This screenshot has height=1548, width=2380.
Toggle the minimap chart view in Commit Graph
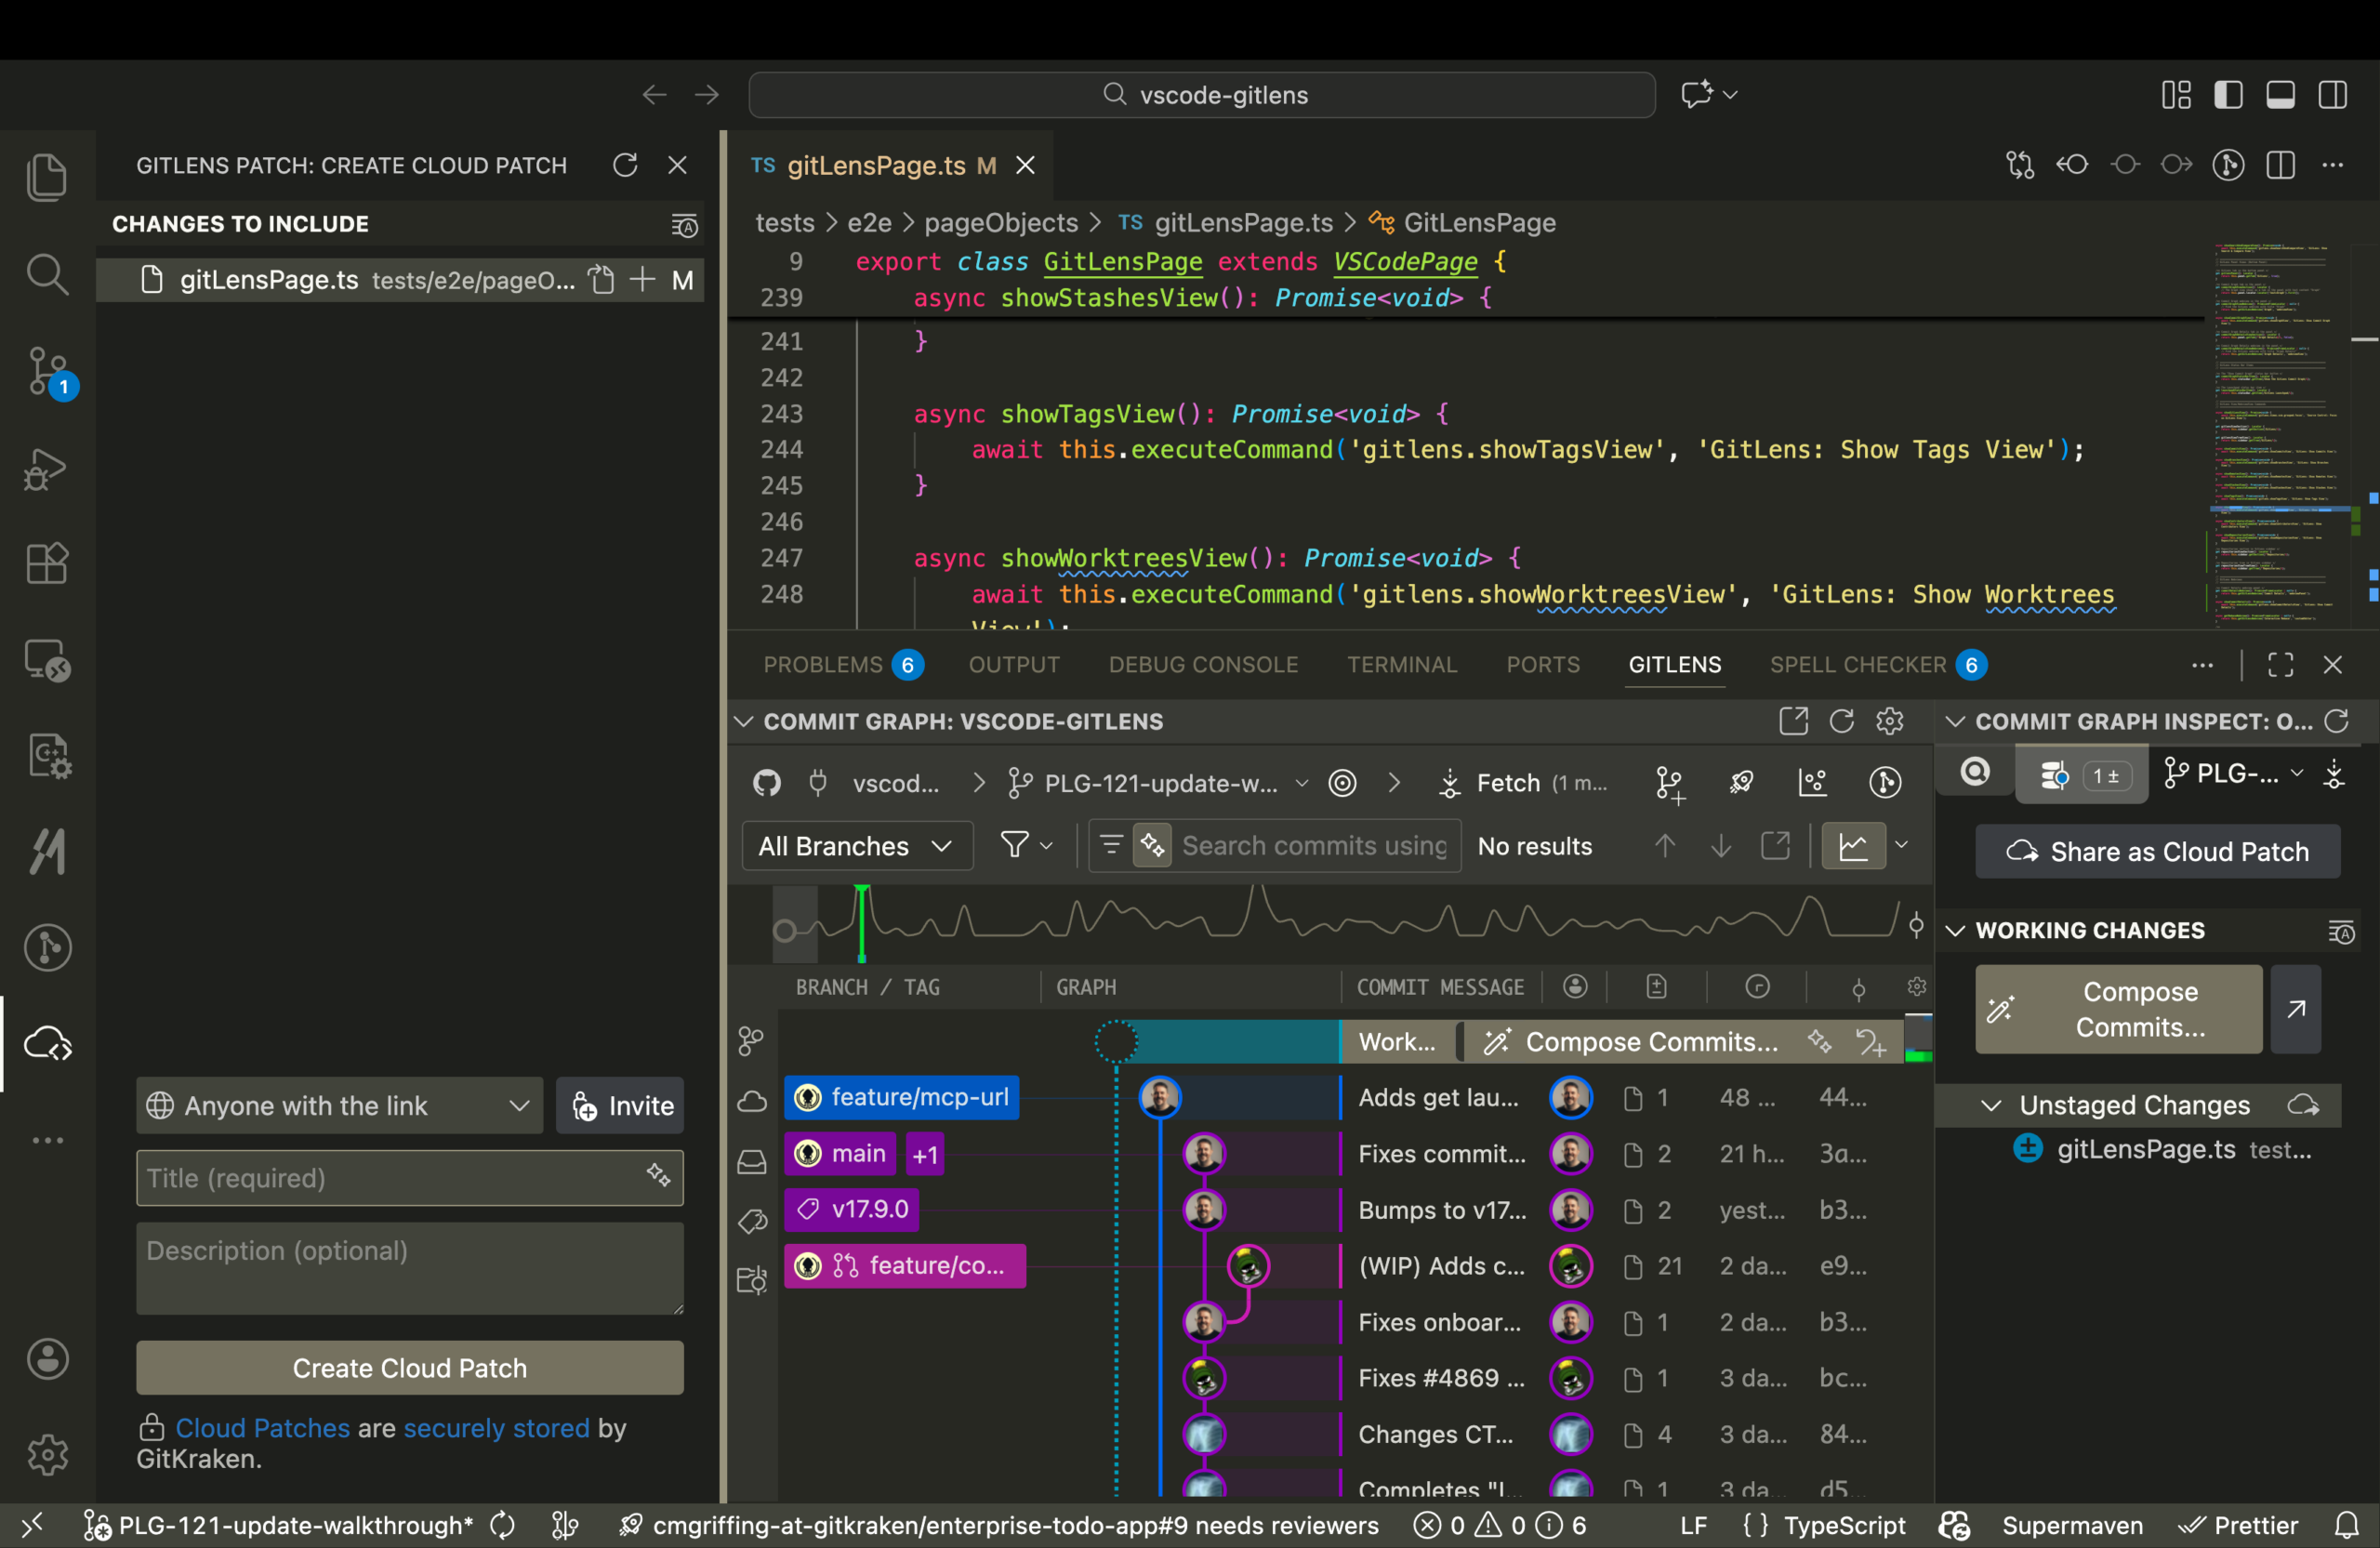(1855, 845)
